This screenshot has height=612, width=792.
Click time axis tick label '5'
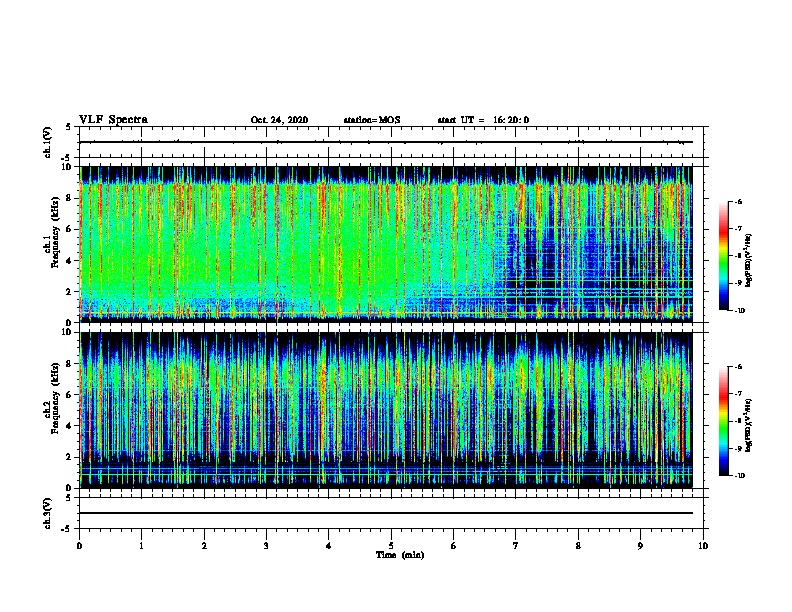[x=391, y=546]
